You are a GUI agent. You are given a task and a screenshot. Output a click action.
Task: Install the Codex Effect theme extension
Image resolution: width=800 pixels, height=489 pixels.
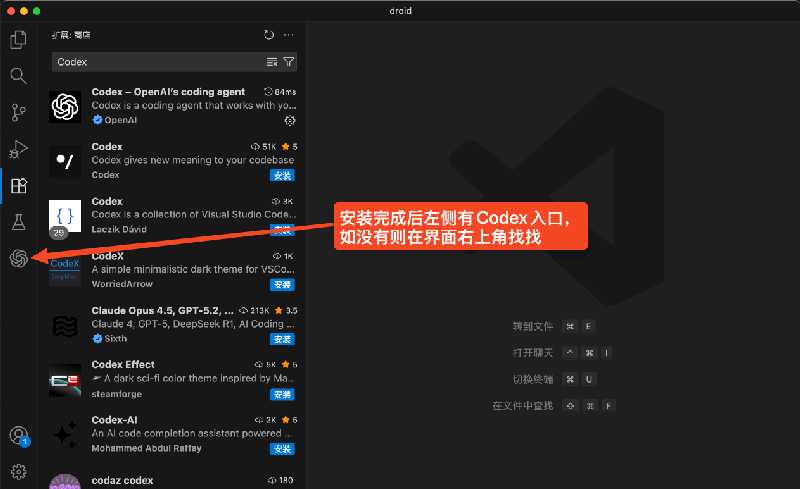(x=281, y=393)
